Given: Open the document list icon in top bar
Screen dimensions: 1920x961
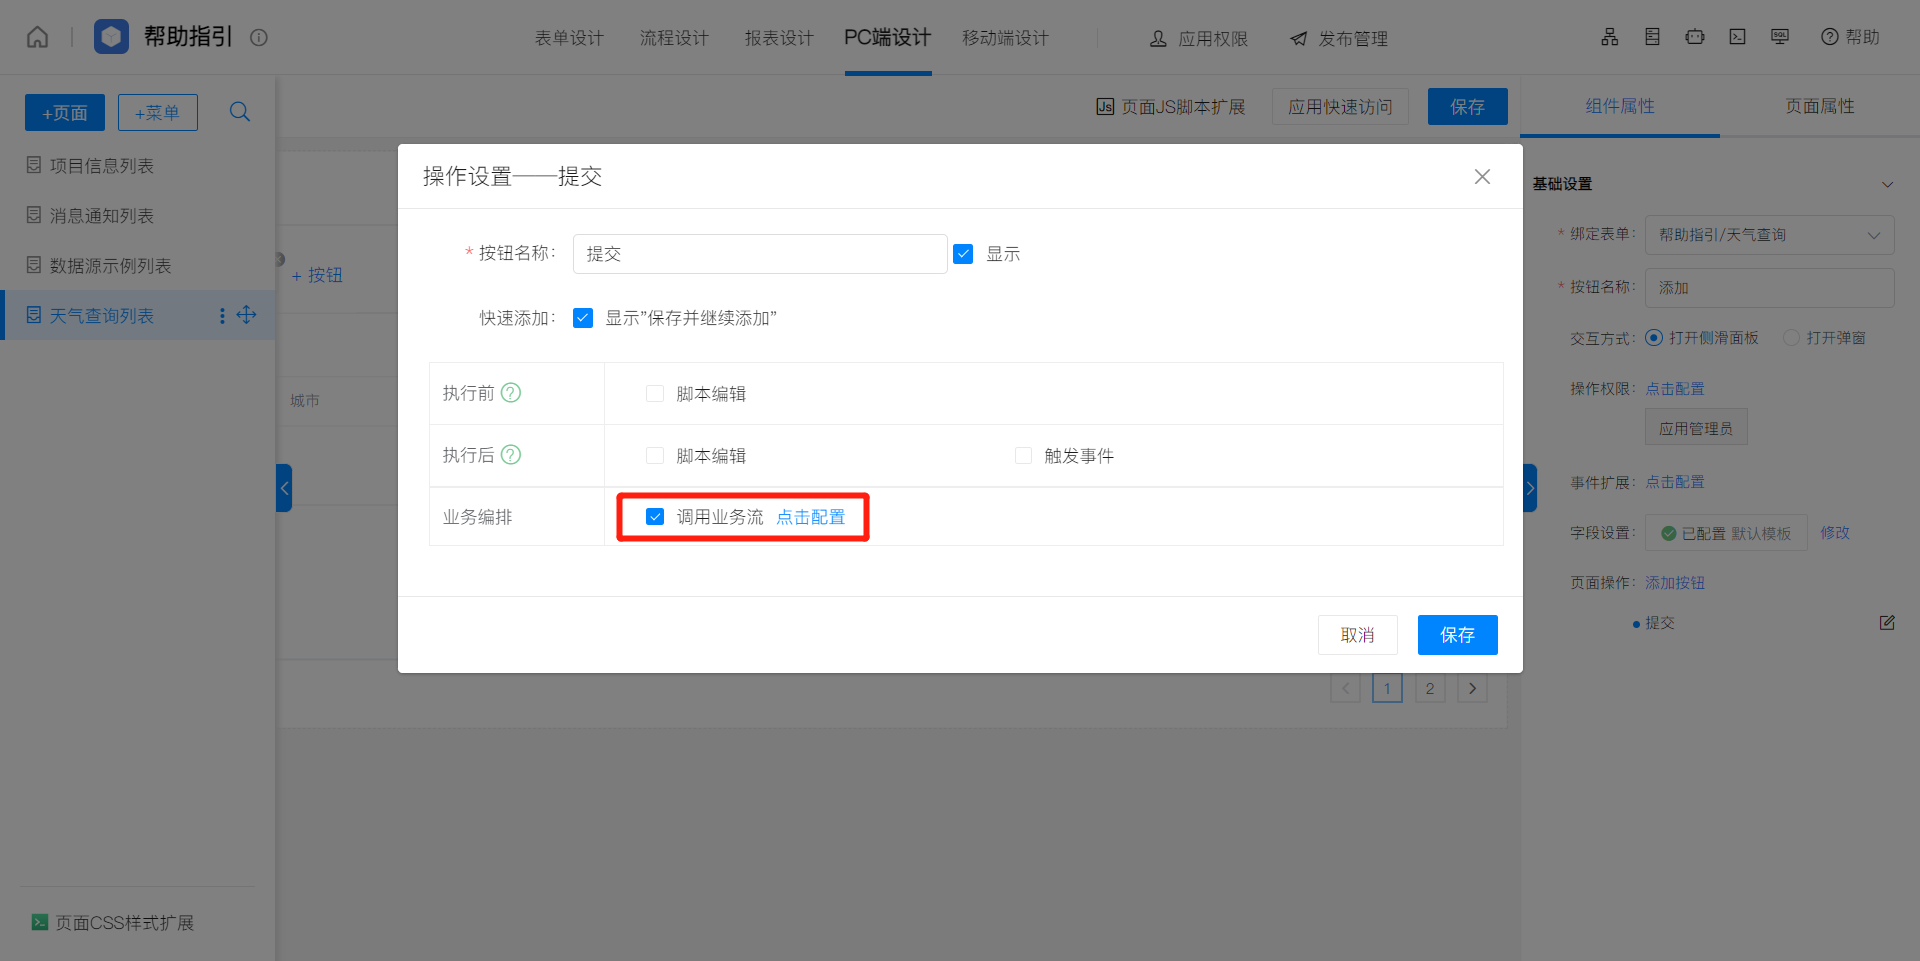Looking at the screenshot, I should (1652, 37).
